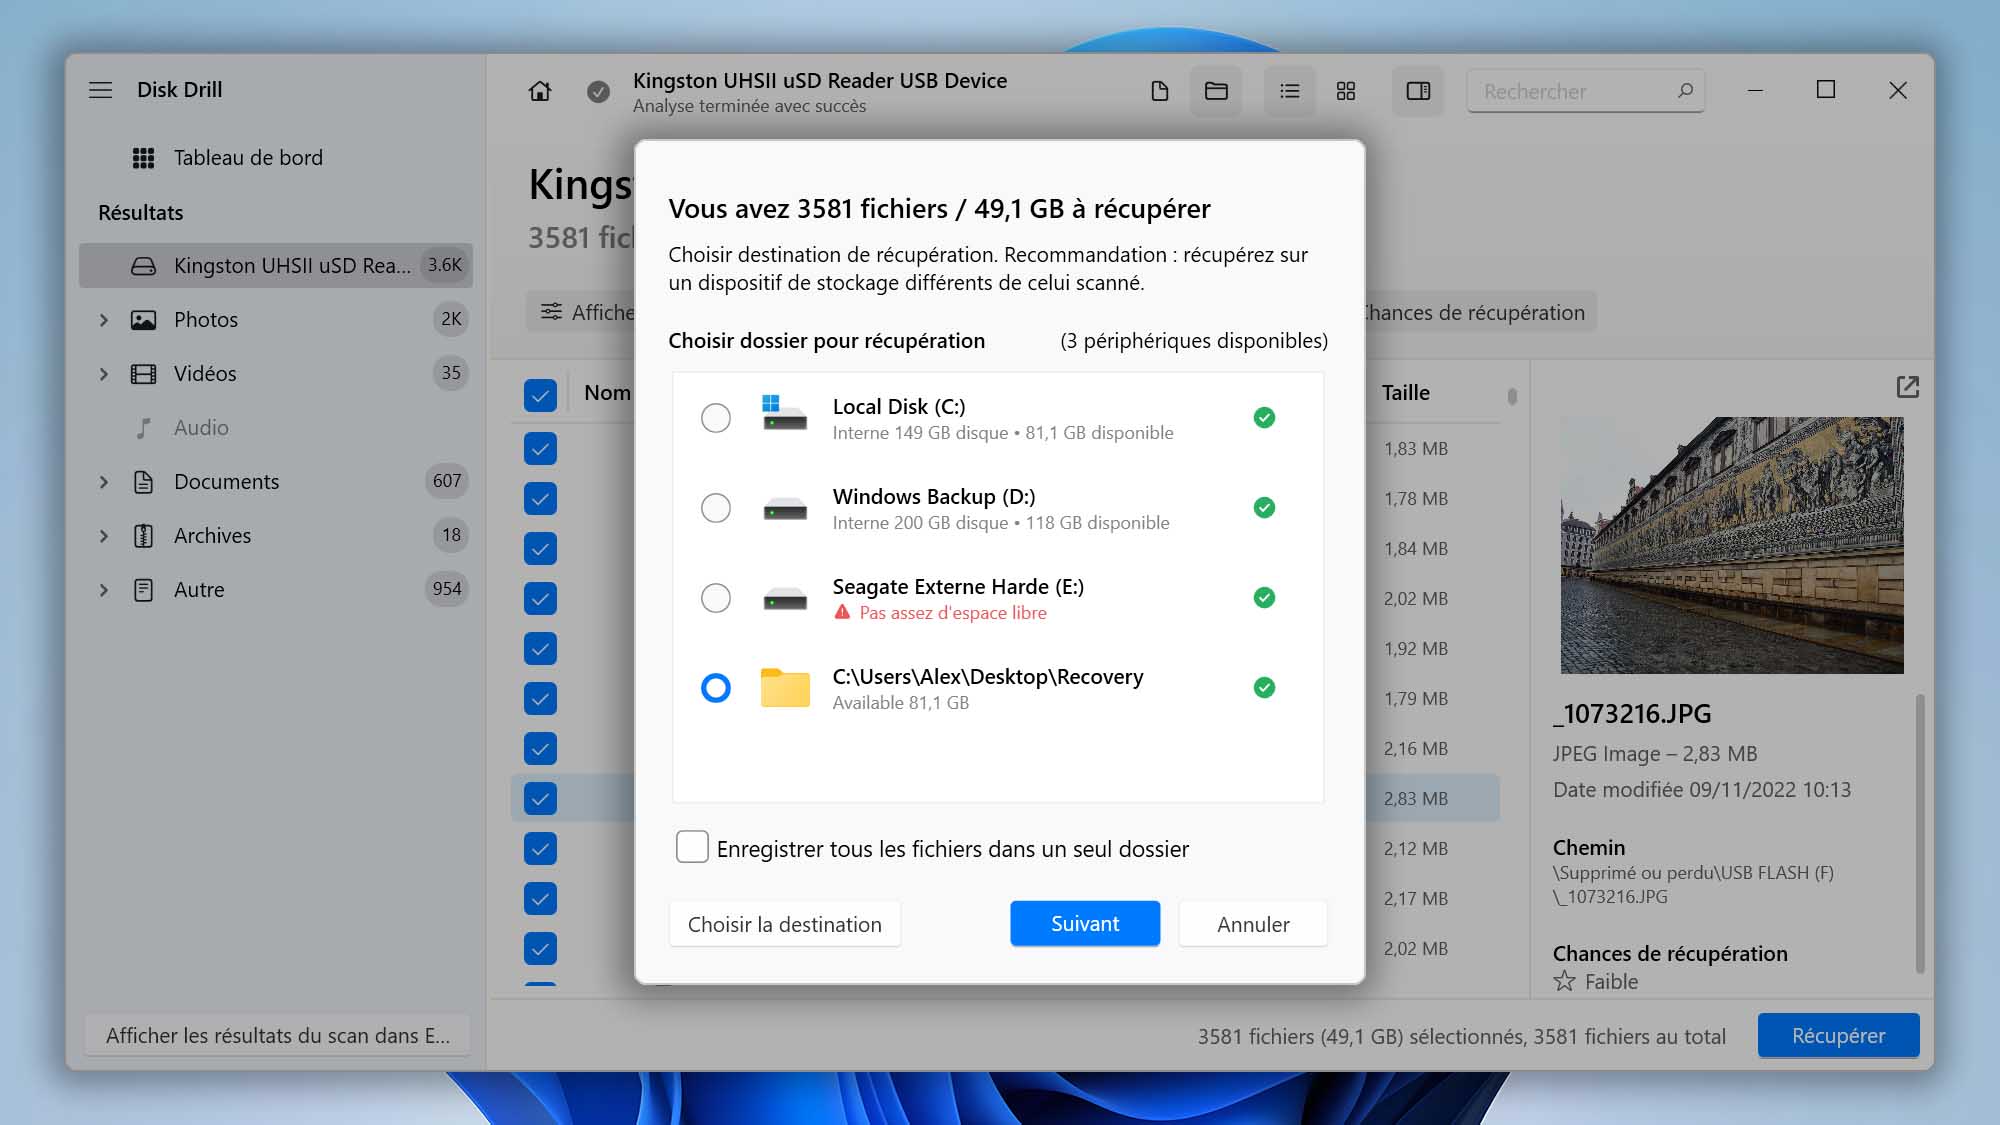Expand the Vidéos category
2000x1125 pixels.
pyautogui.click(x=104, y=374)
